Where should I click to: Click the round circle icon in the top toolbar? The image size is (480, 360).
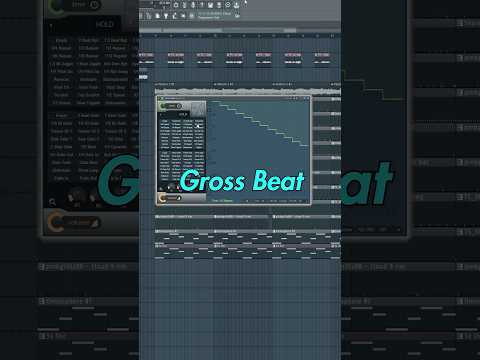(x=228, y=5)
